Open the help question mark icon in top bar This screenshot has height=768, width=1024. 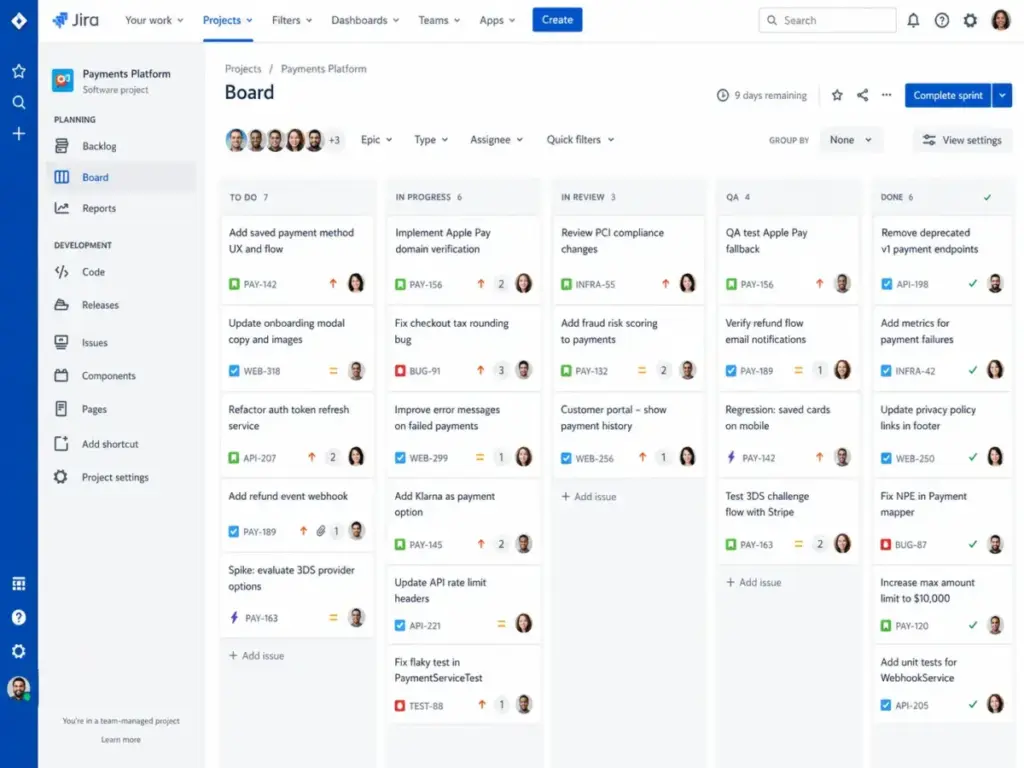942,20
